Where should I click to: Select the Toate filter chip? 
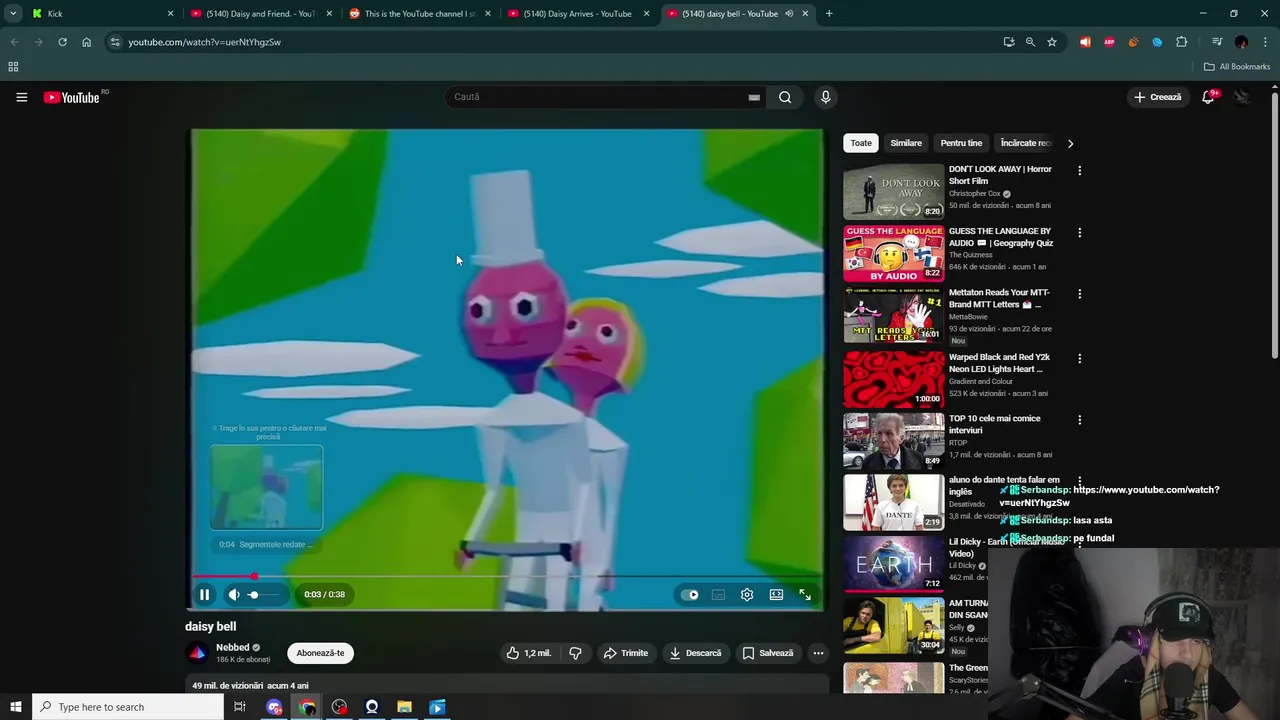[x=861, y=143]
